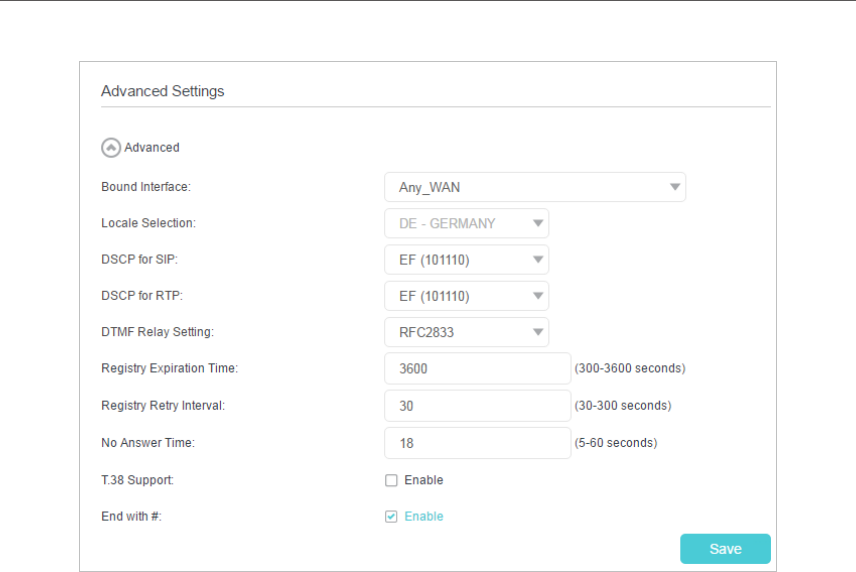This screenshot has height=572, width=856.
Task: Click the Locale Selection dropdown arrow
Action: pos(539,223)
